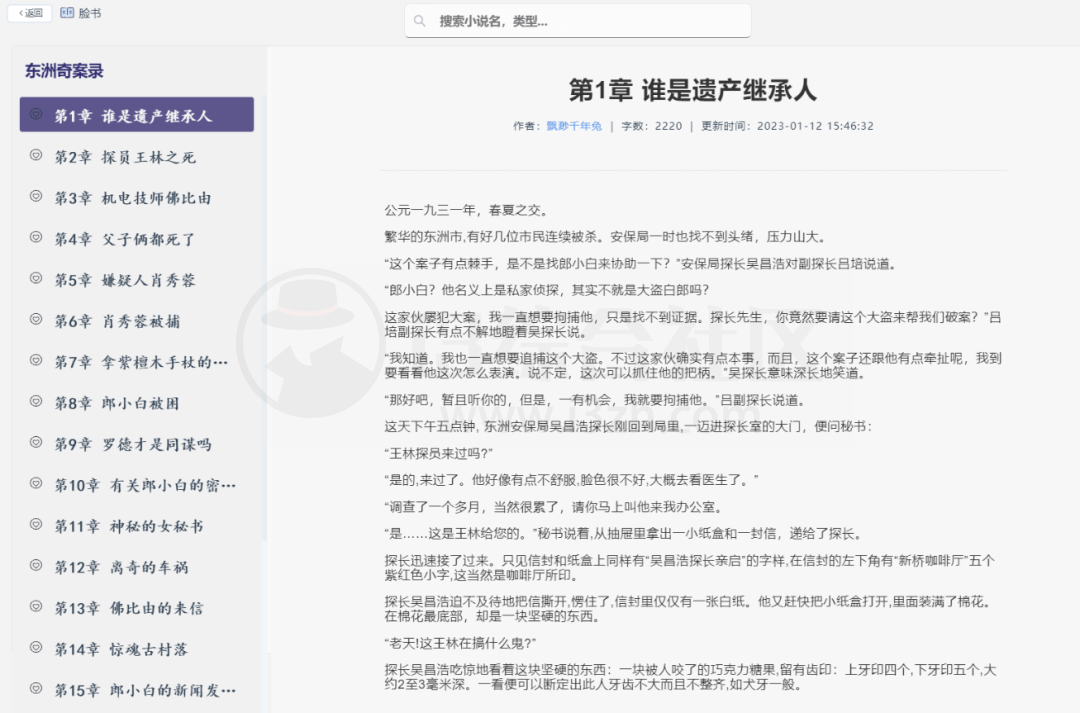Viewport: 1080px width, 713px height.
Task: Open chapter 第6章 肖秀蓉被捕
Action: tap(136, 321)
